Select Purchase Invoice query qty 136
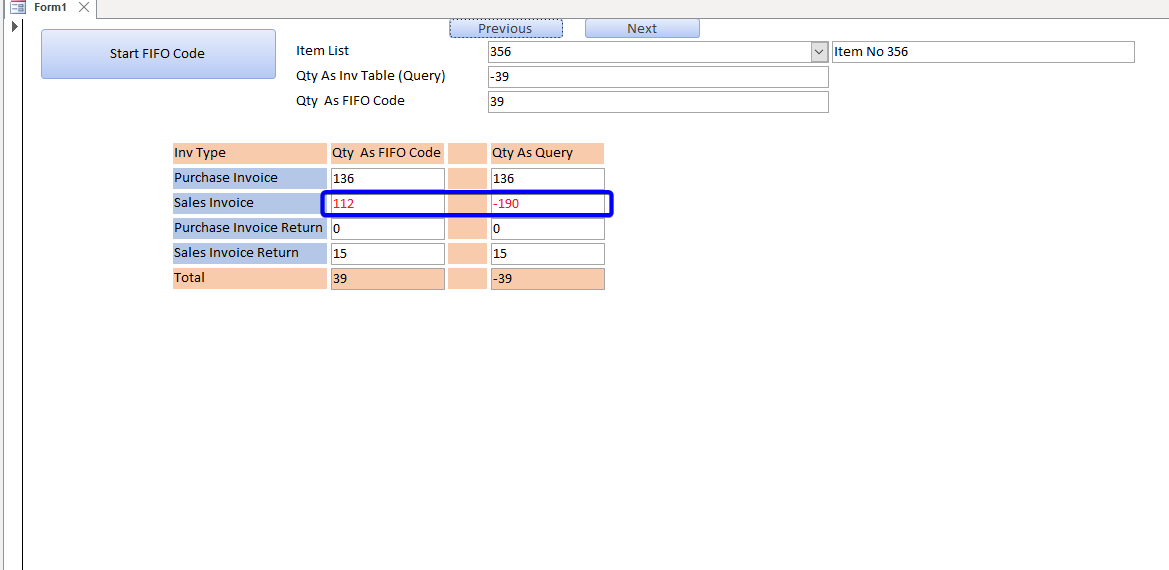The image size is (1169, 570). point(548,179)
